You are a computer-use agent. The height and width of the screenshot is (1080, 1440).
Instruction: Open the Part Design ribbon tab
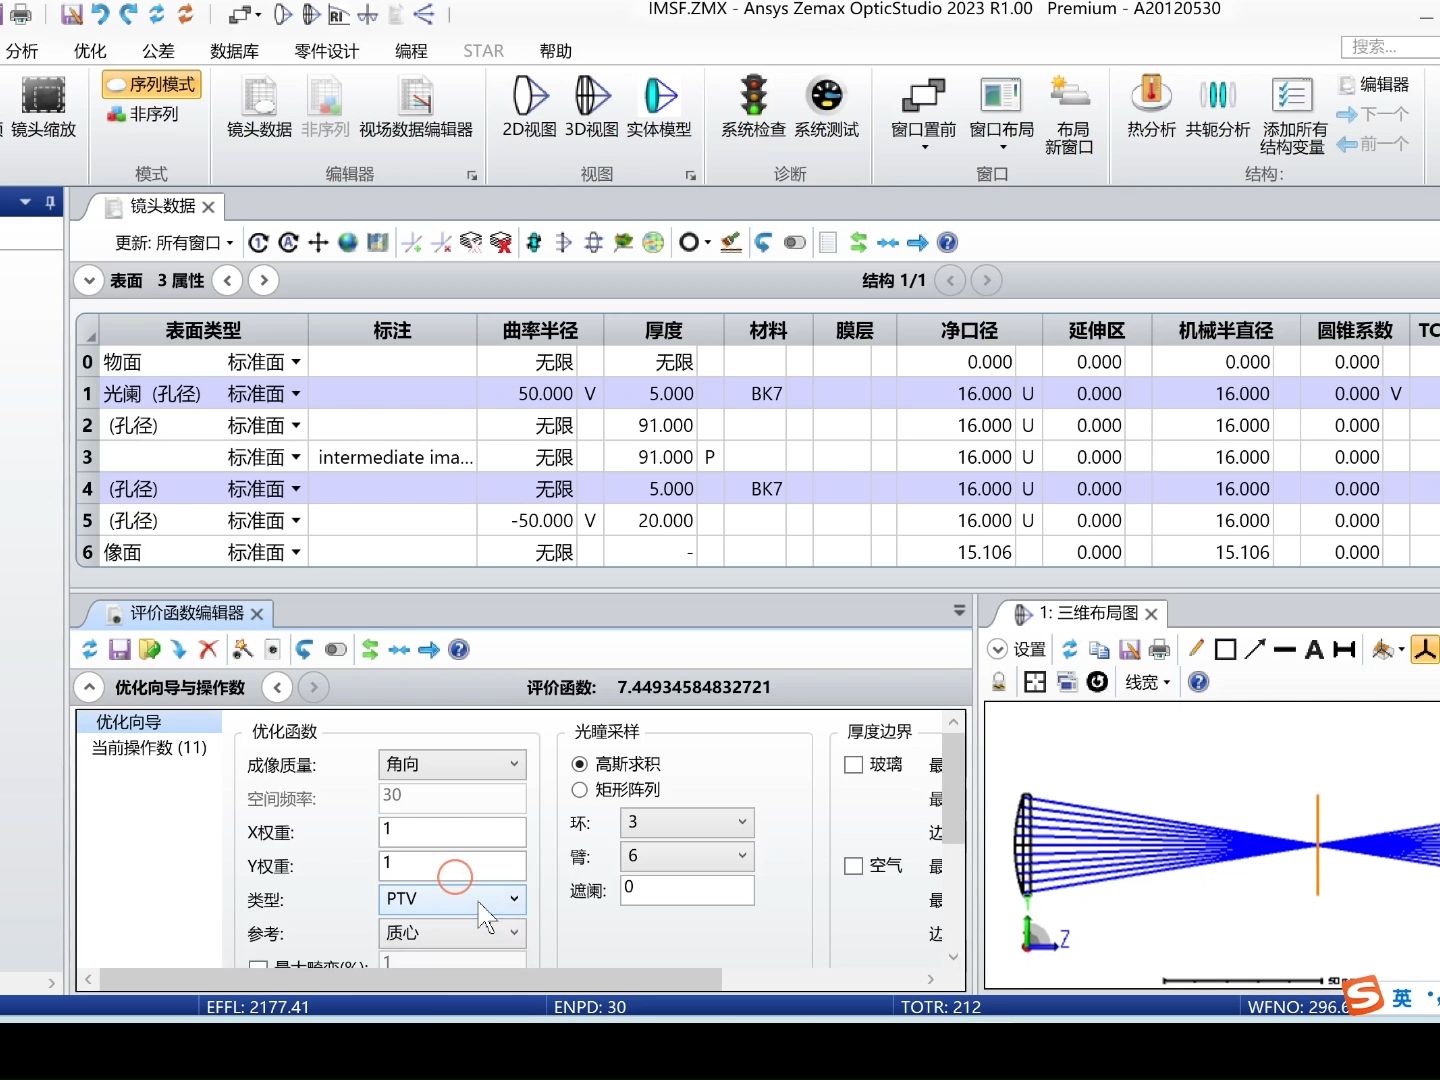[327, 51]
